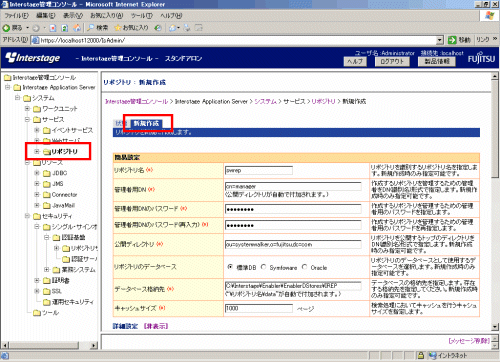Expand the JMS tree node
This screenshot has height=362, width=500.
click(37, 184)
